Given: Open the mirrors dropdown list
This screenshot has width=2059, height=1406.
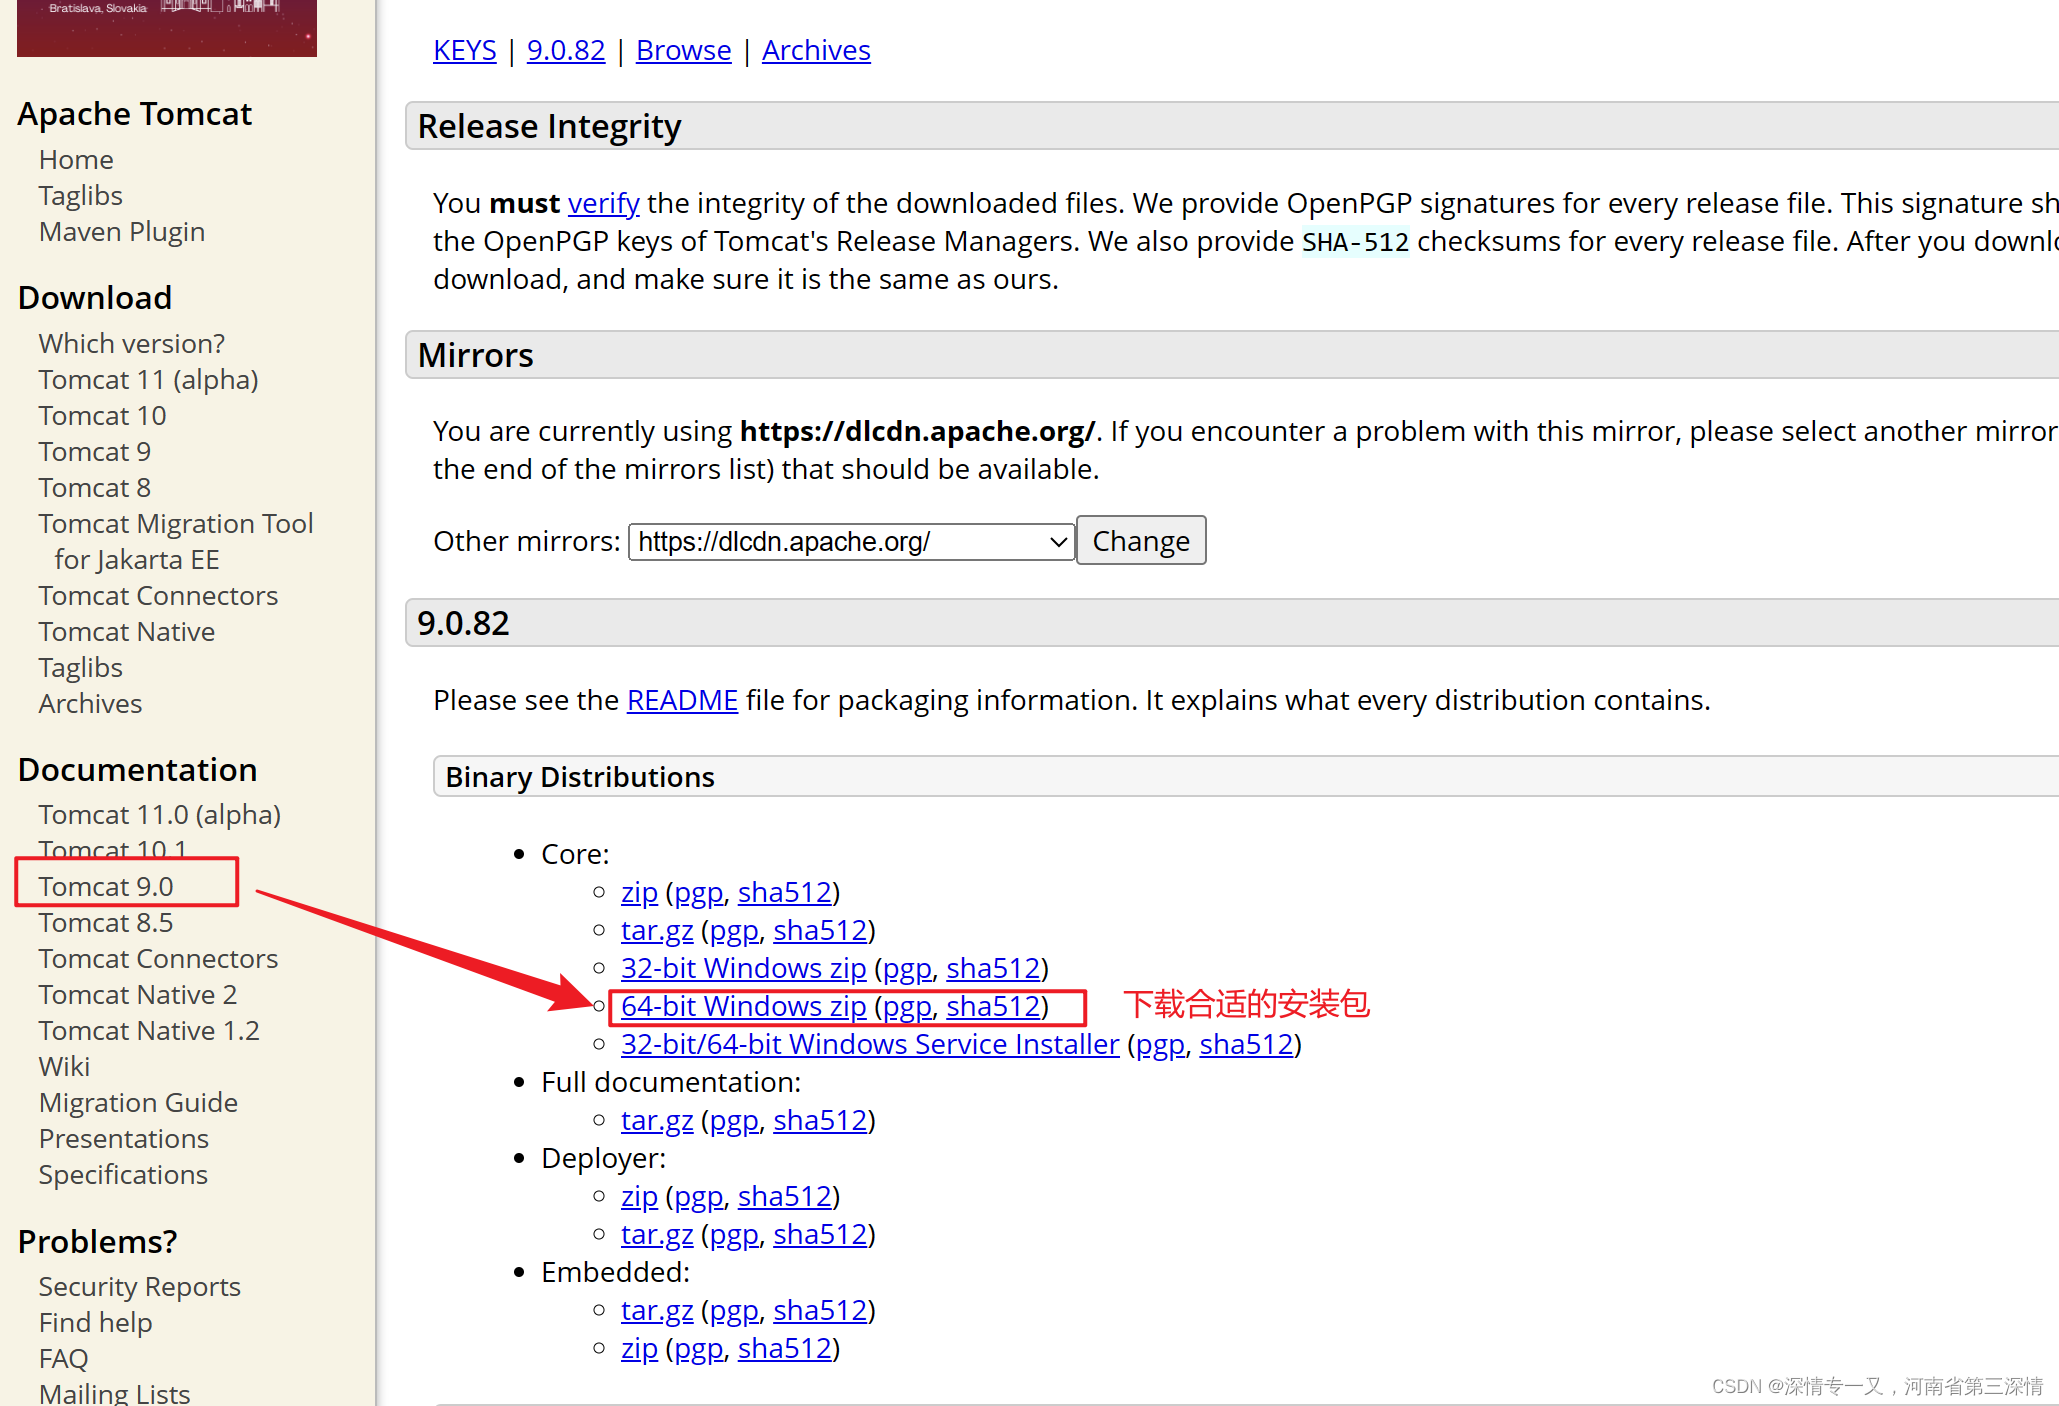Looking at the screenshot, I should [851, 542].
